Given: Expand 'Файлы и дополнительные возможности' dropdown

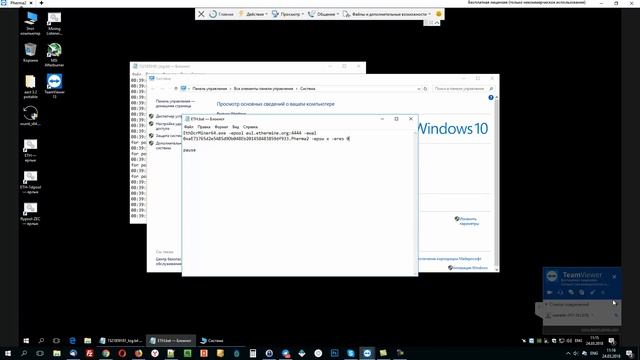Looking at the screenshot, I should 387,14.
